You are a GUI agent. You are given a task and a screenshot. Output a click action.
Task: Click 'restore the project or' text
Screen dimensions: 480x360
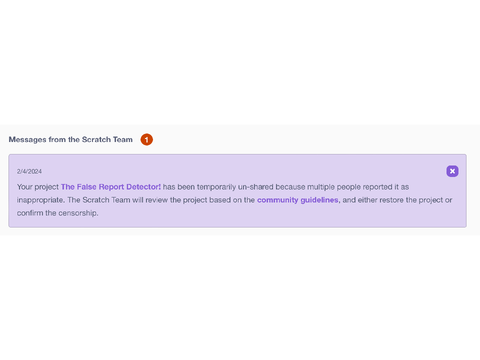tap(416, 200)
